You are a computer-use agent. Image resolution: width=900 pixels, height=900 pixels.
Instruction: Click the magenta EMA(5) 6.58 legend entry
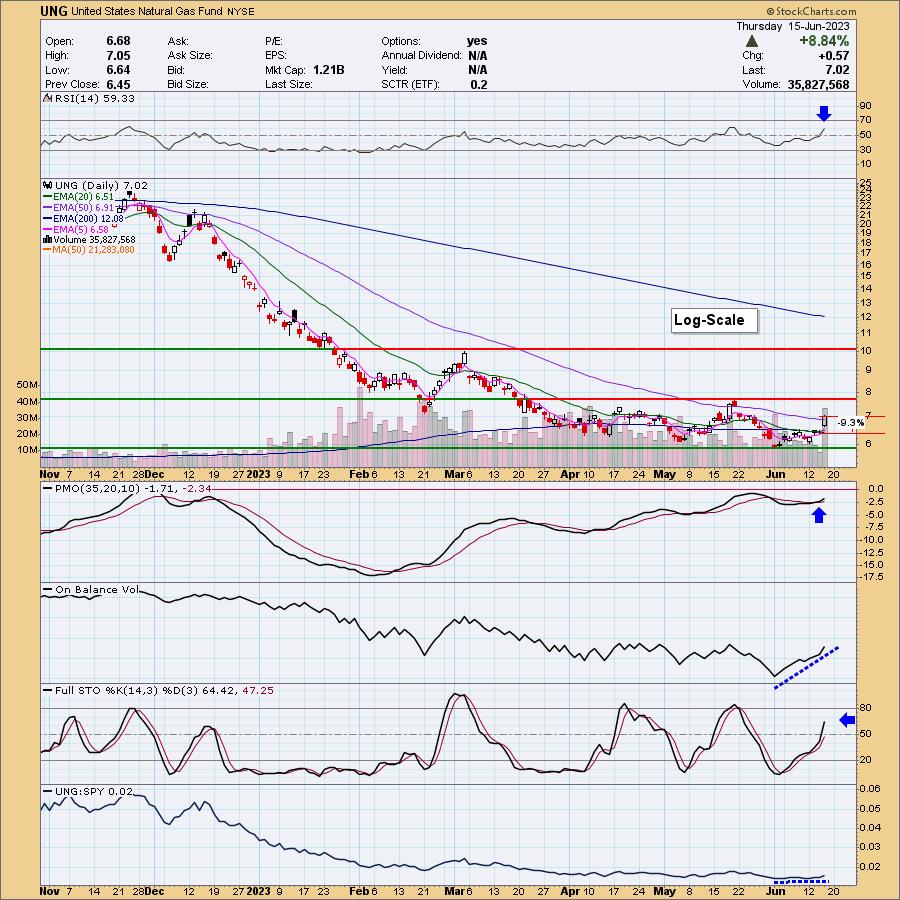76,229
